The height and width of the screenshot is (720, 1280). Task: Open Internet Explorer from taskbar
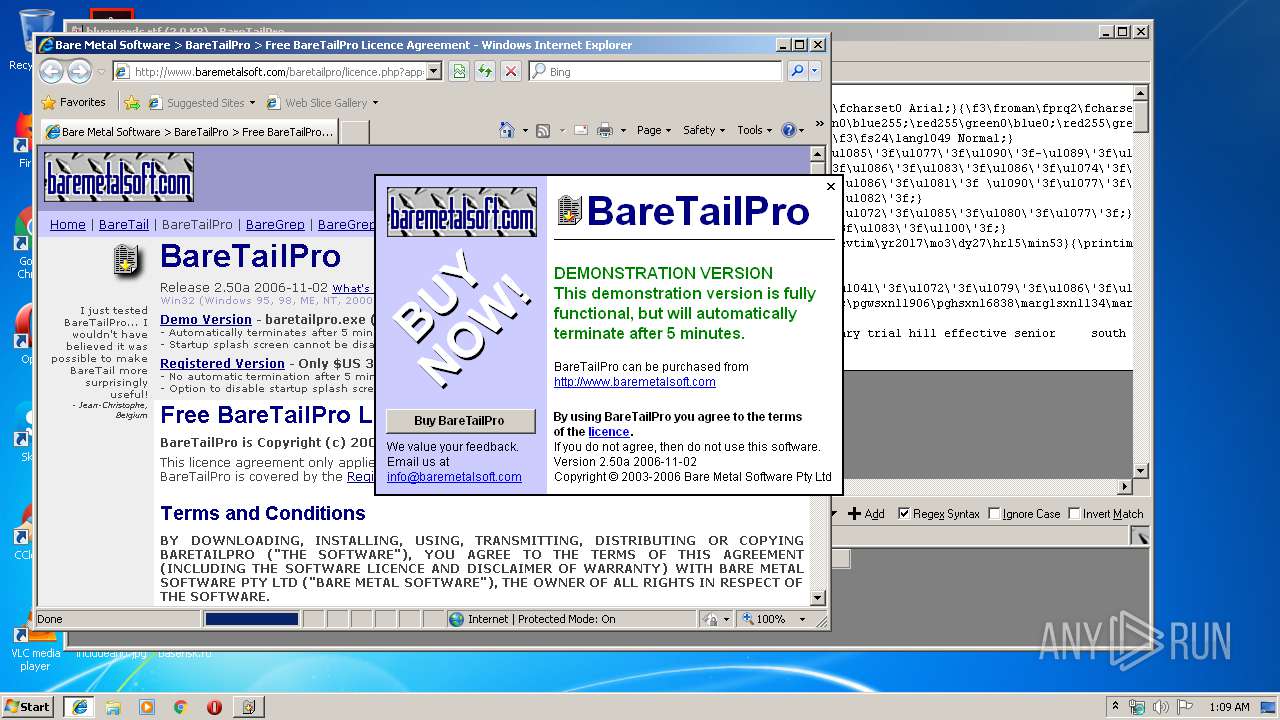79,707
